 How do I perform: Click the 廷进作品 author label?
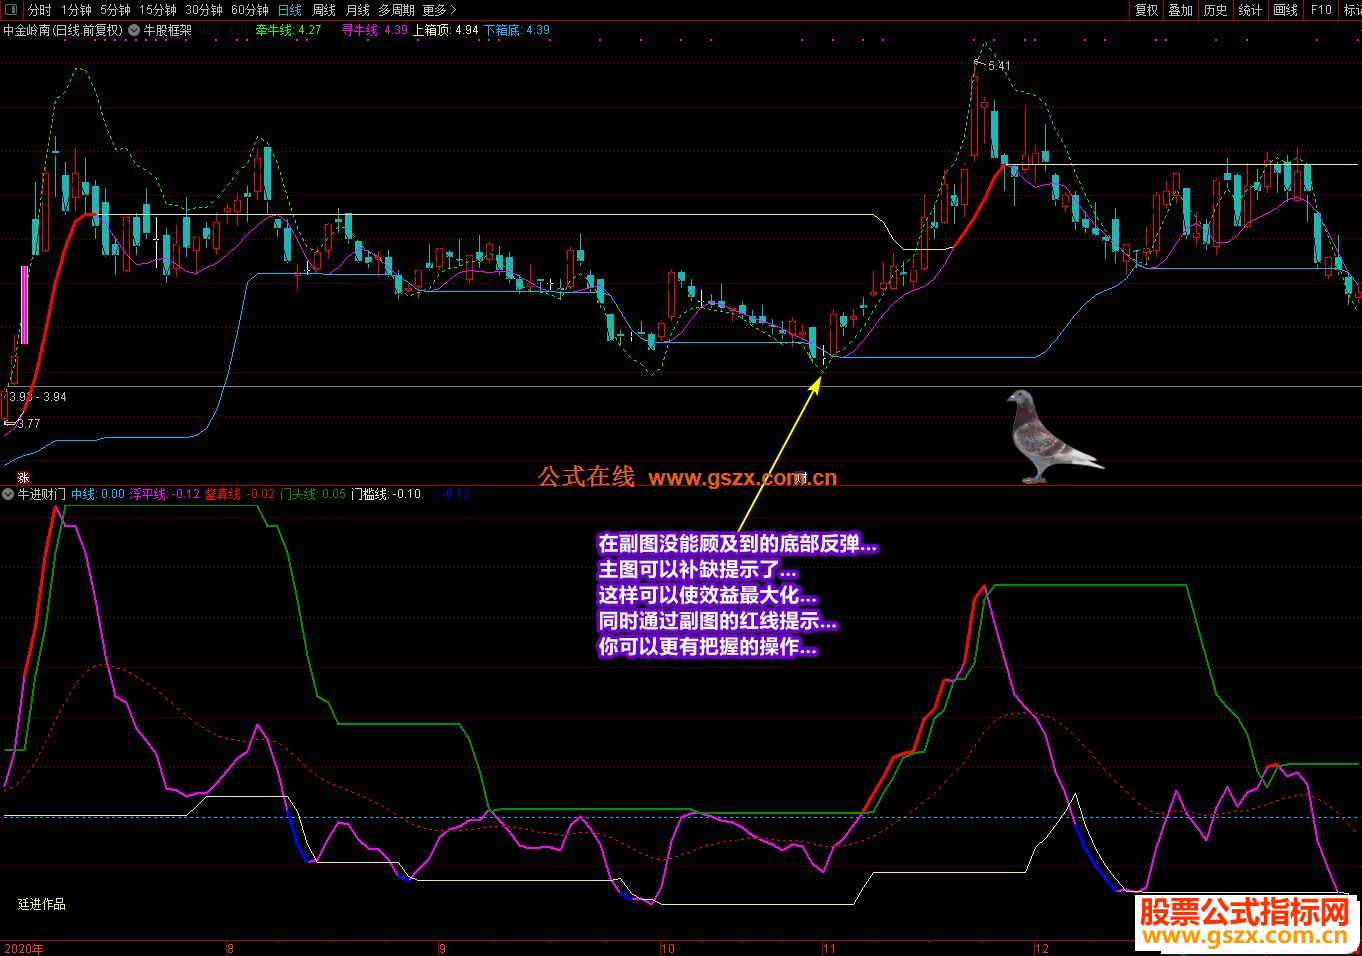pyautogui.click(x=42, y=904)
